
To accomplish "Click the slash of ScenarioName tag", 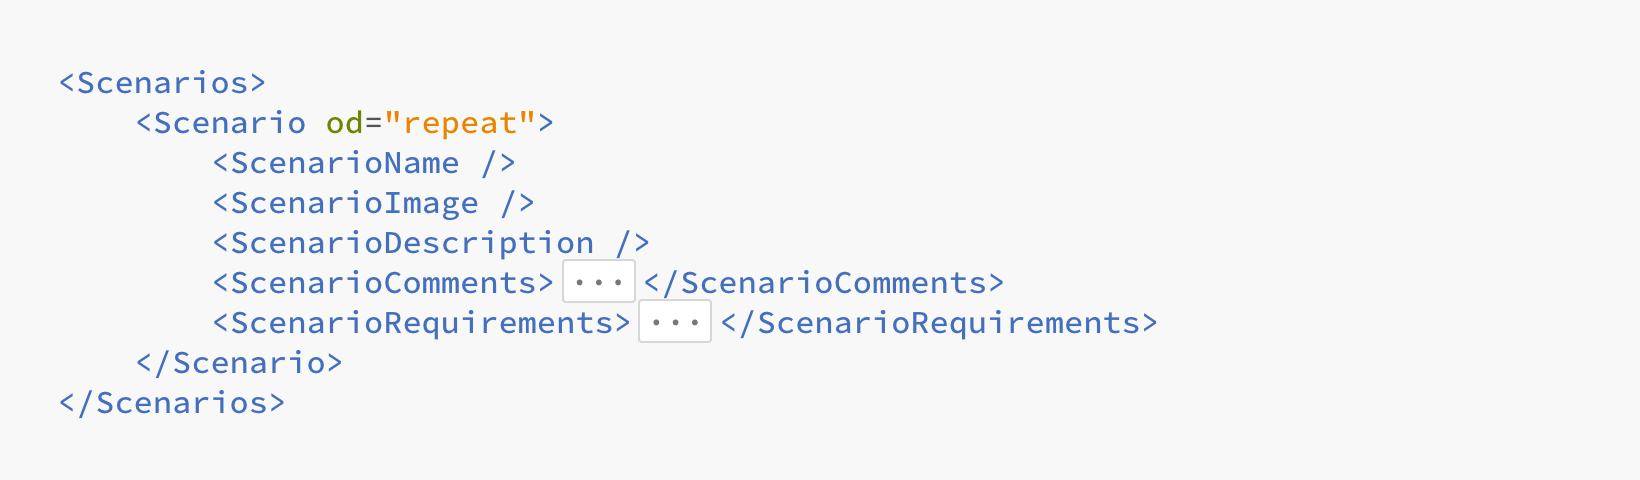I will coord(489,162).
